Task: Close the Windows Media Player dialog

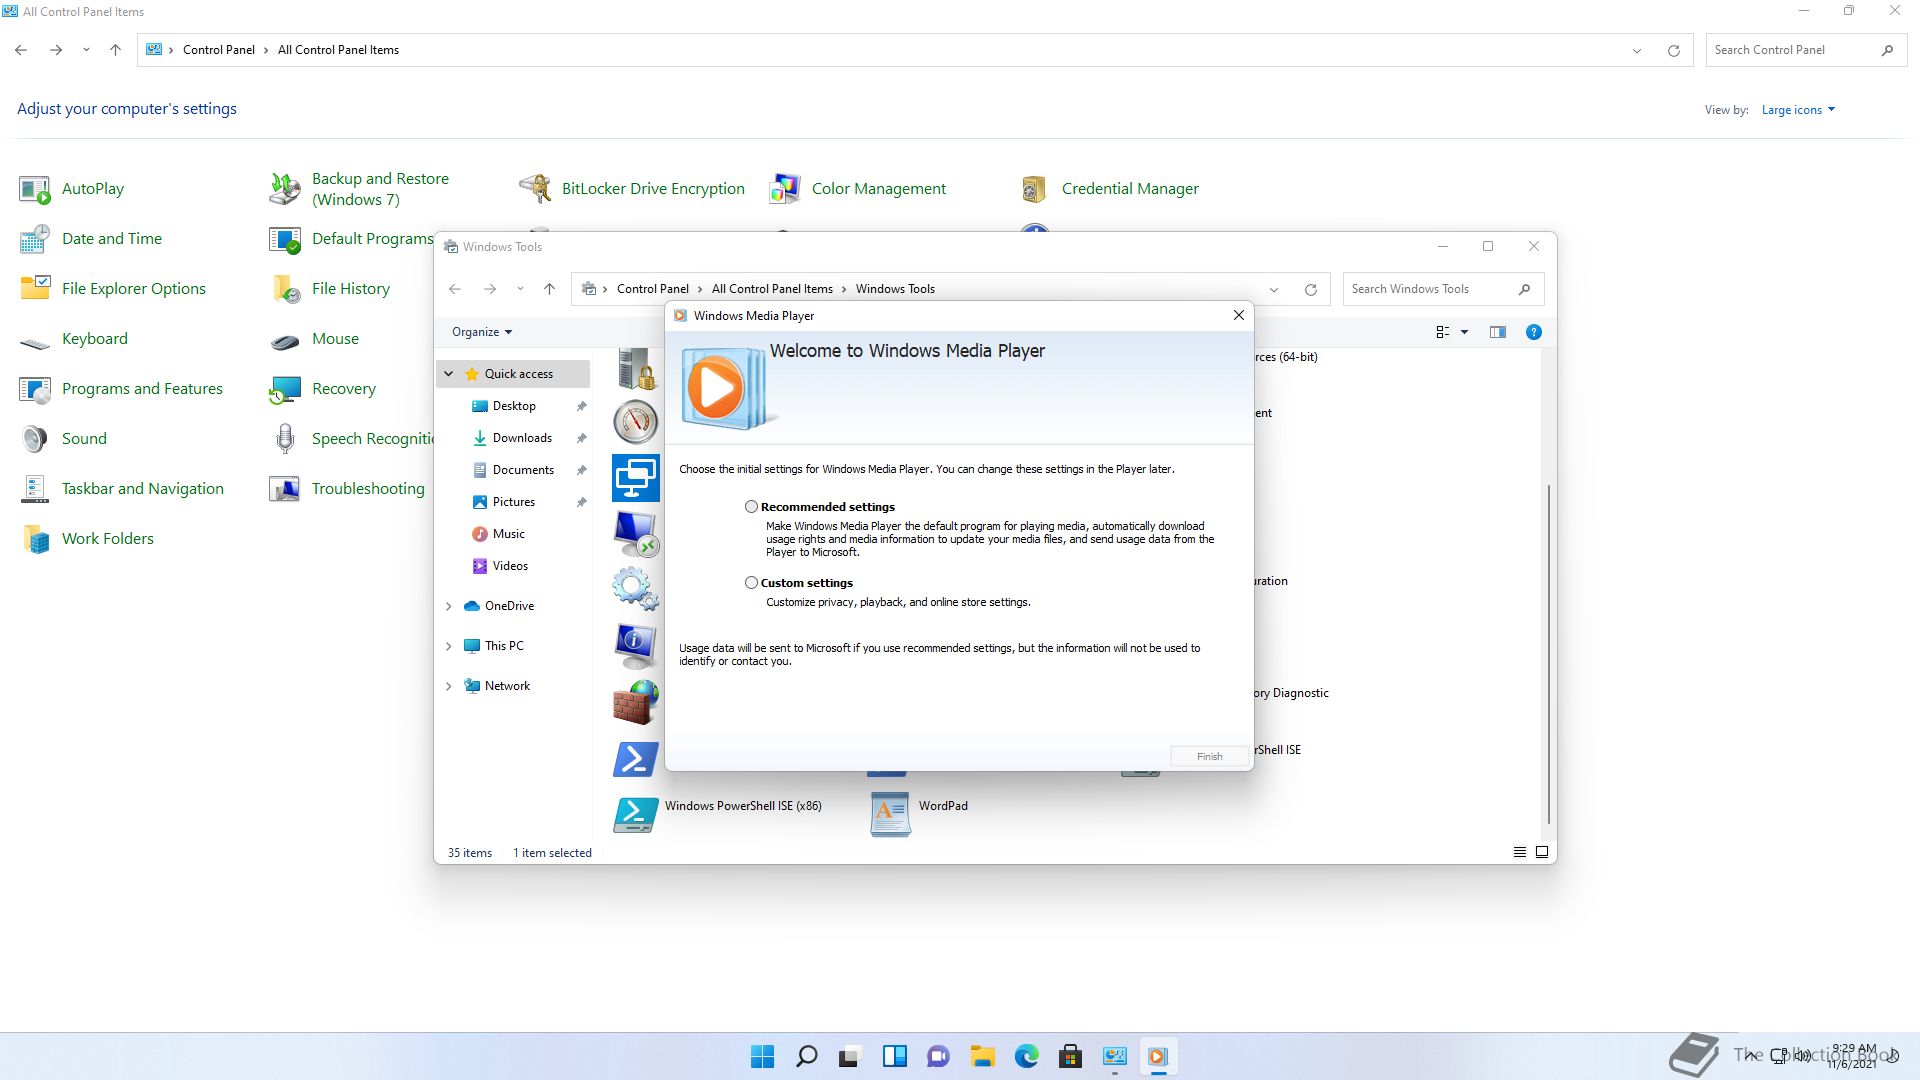Action: (1238, 315)
